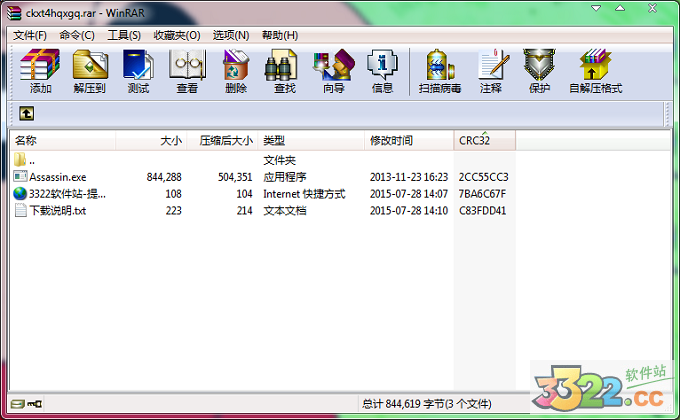Click the CRC value 7BA6C67F
680x420 pixels.
[x=482, y=194]
